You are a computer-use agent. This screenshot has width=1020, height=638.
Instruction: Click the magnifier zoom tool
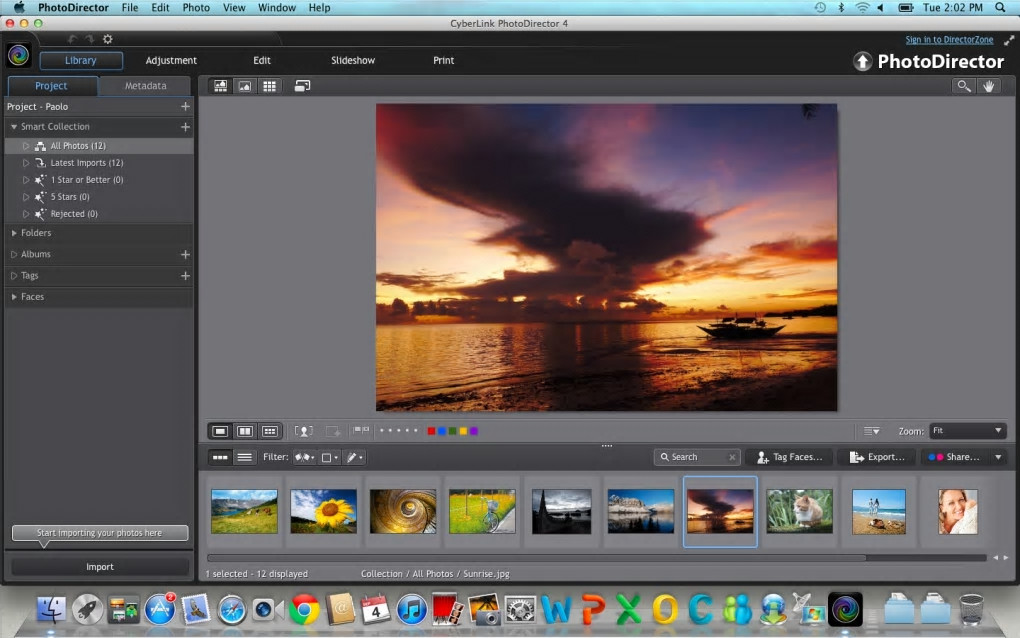pos(964,86)
